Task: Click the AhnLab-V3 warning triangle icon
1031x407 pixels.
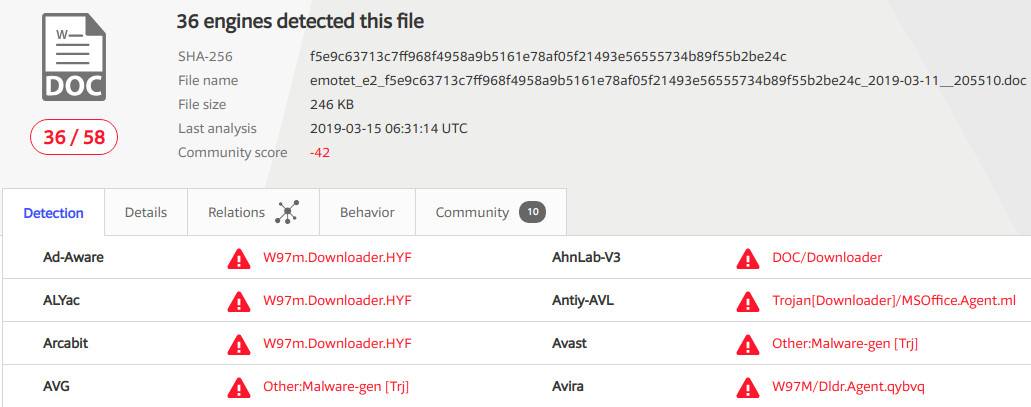Action: point(748,258)
